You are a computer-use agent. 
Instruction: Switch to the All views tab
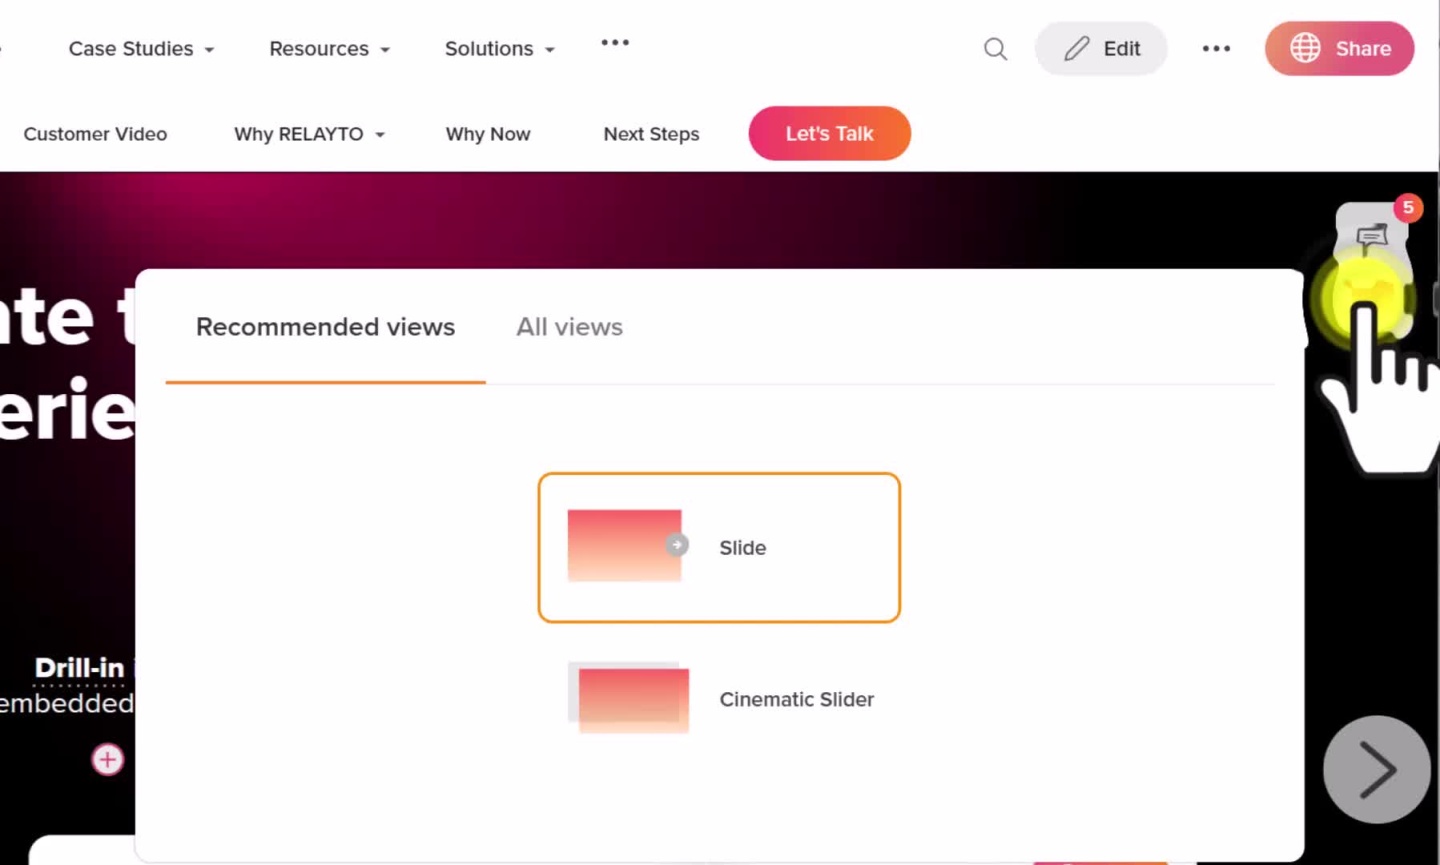[x=569, y=327]
